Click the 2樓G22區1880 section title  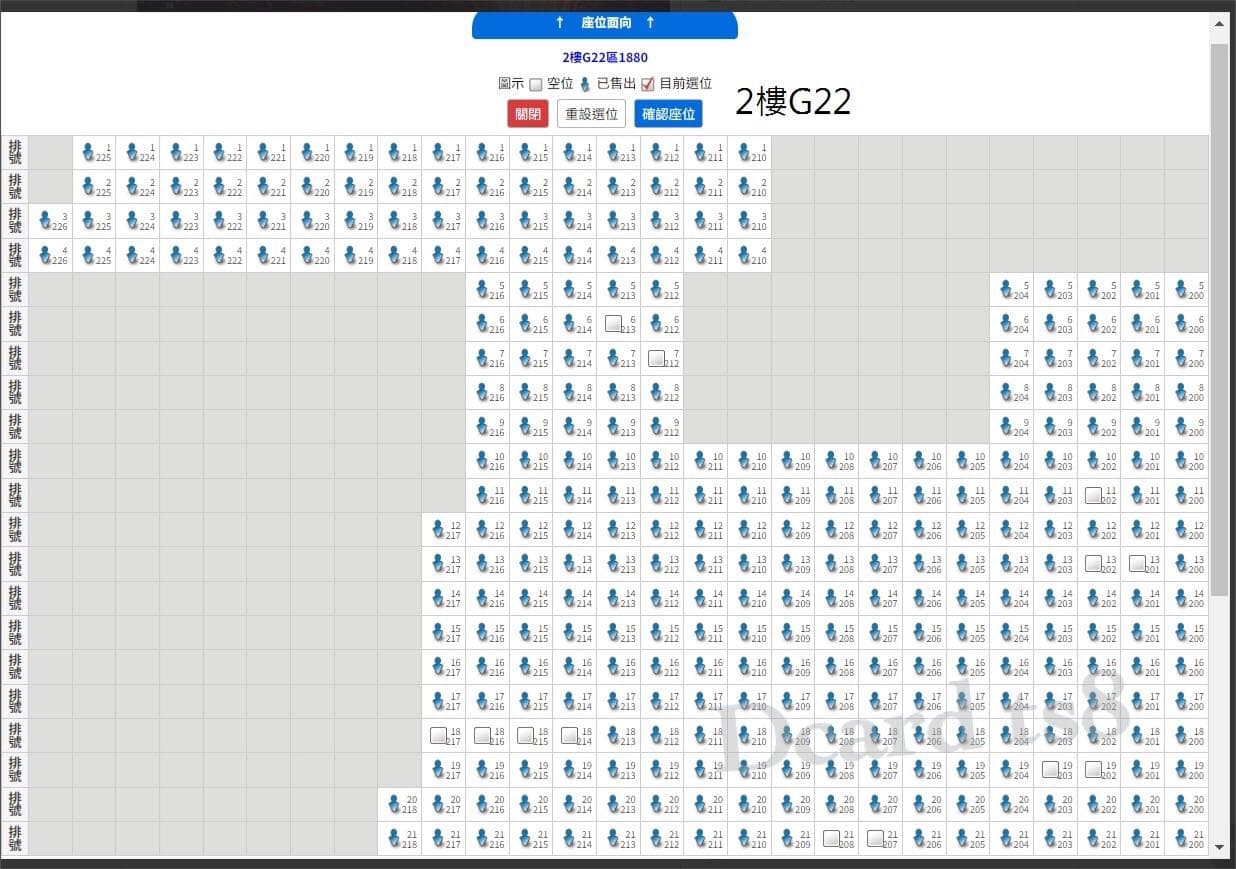[605, 58]
